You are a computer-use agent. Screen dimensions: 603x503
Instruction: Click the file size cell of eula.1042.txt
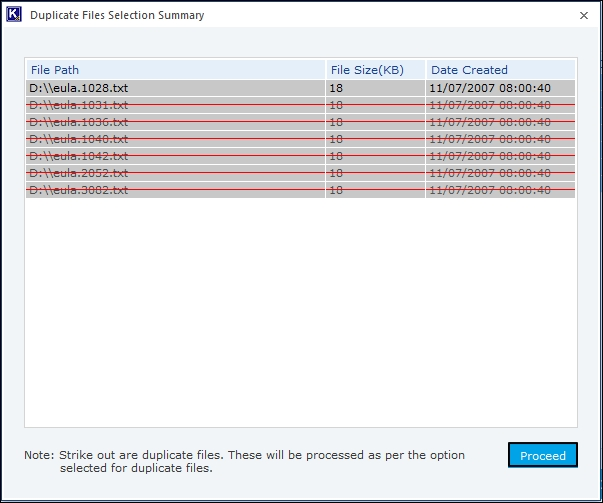point(375,156)
